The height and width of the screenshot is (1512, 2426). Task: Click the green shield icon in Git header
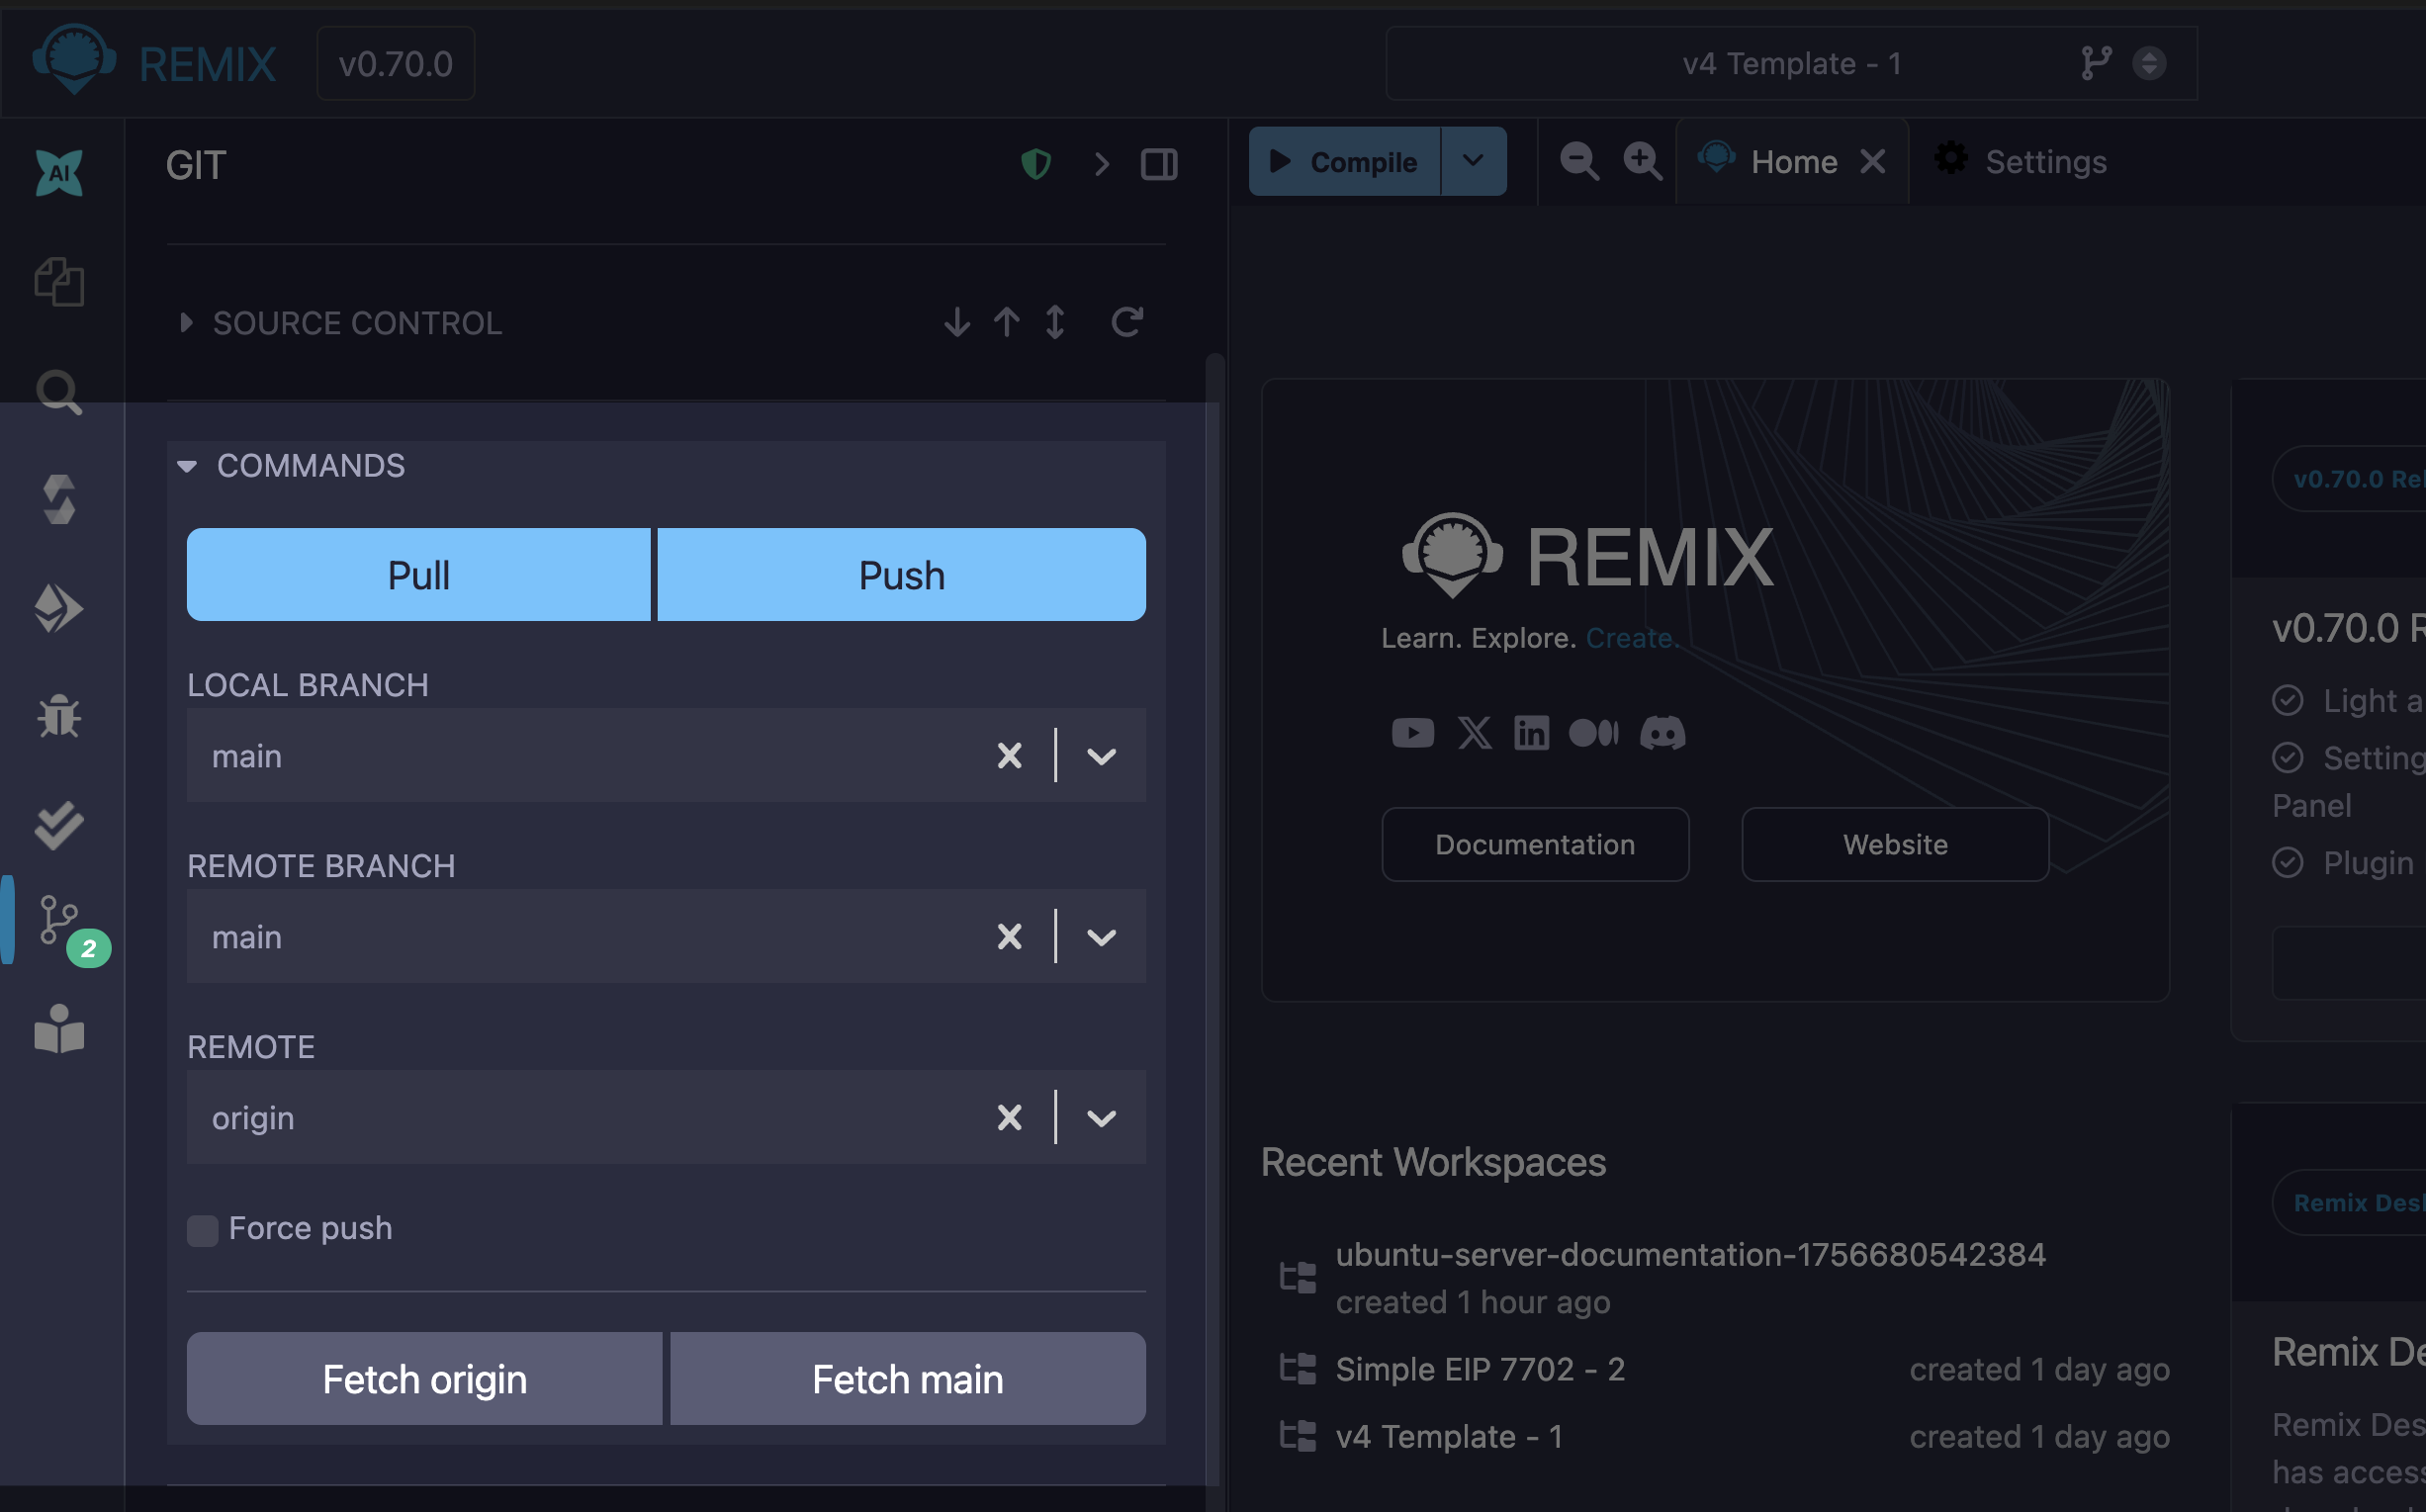click(1036, 164)
